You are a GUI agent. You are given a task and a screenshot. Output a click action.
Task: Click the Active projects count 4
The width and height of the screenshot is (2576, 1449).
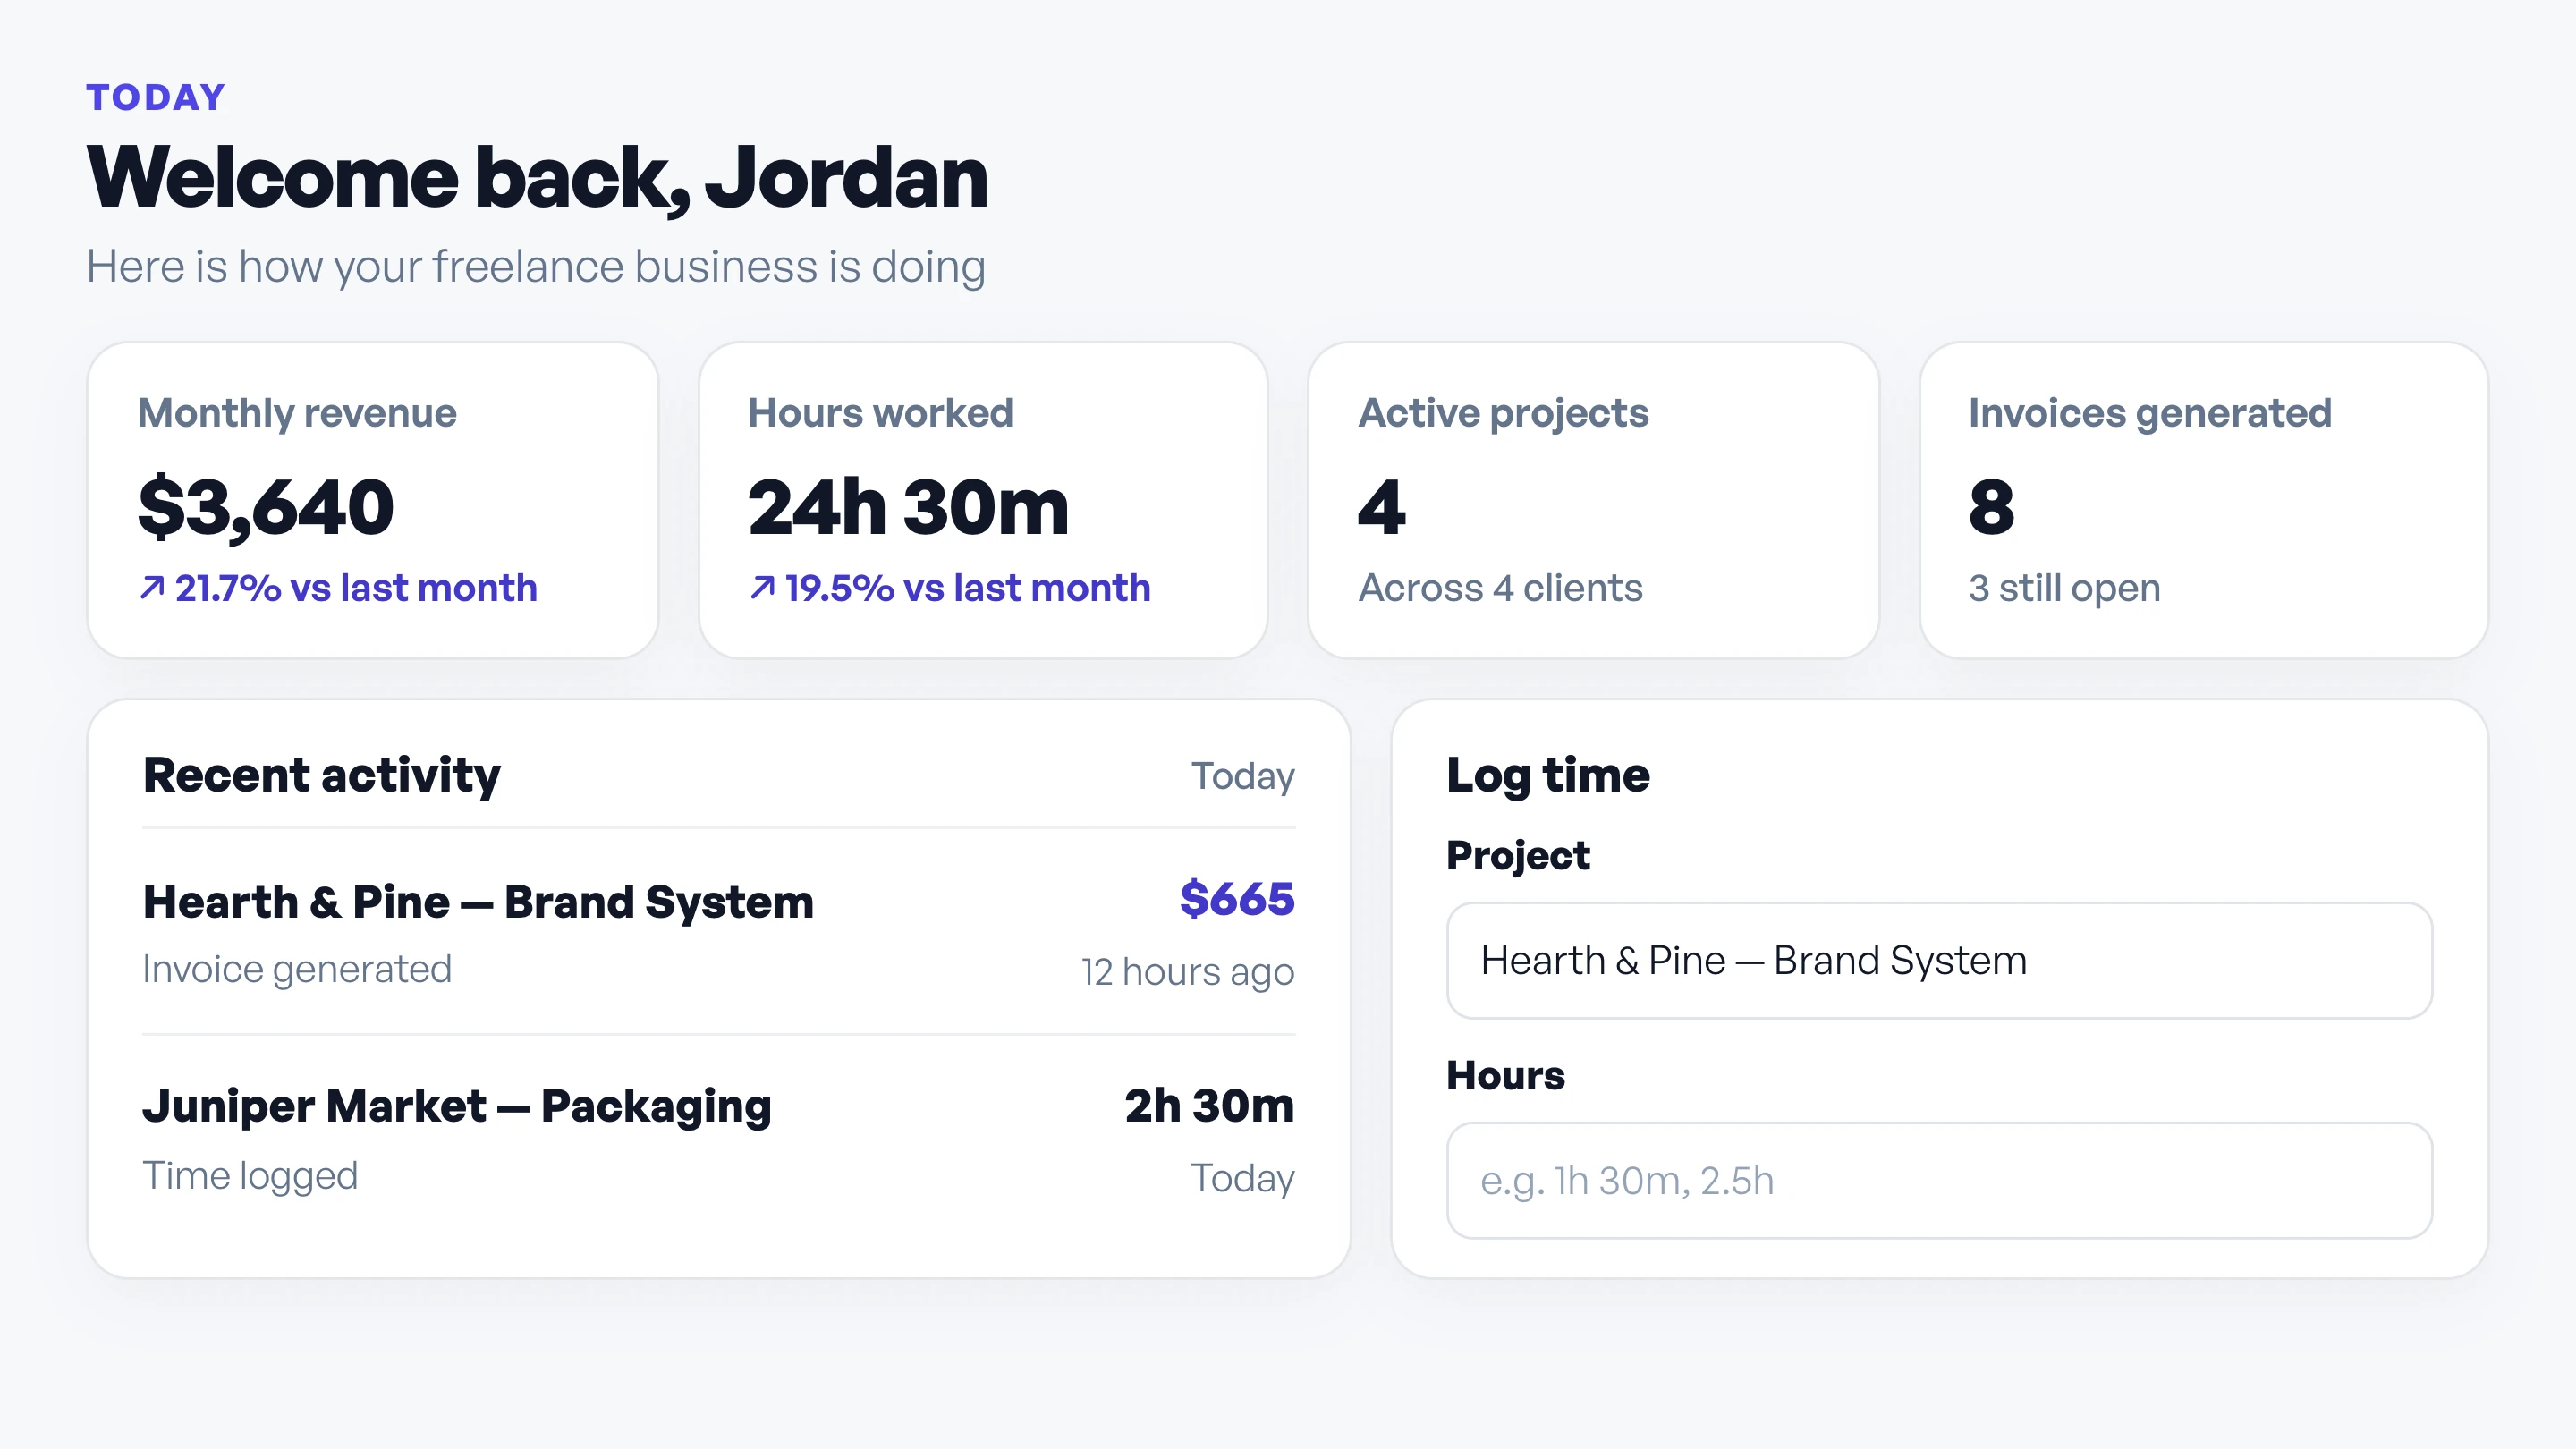pos(1382,507)
